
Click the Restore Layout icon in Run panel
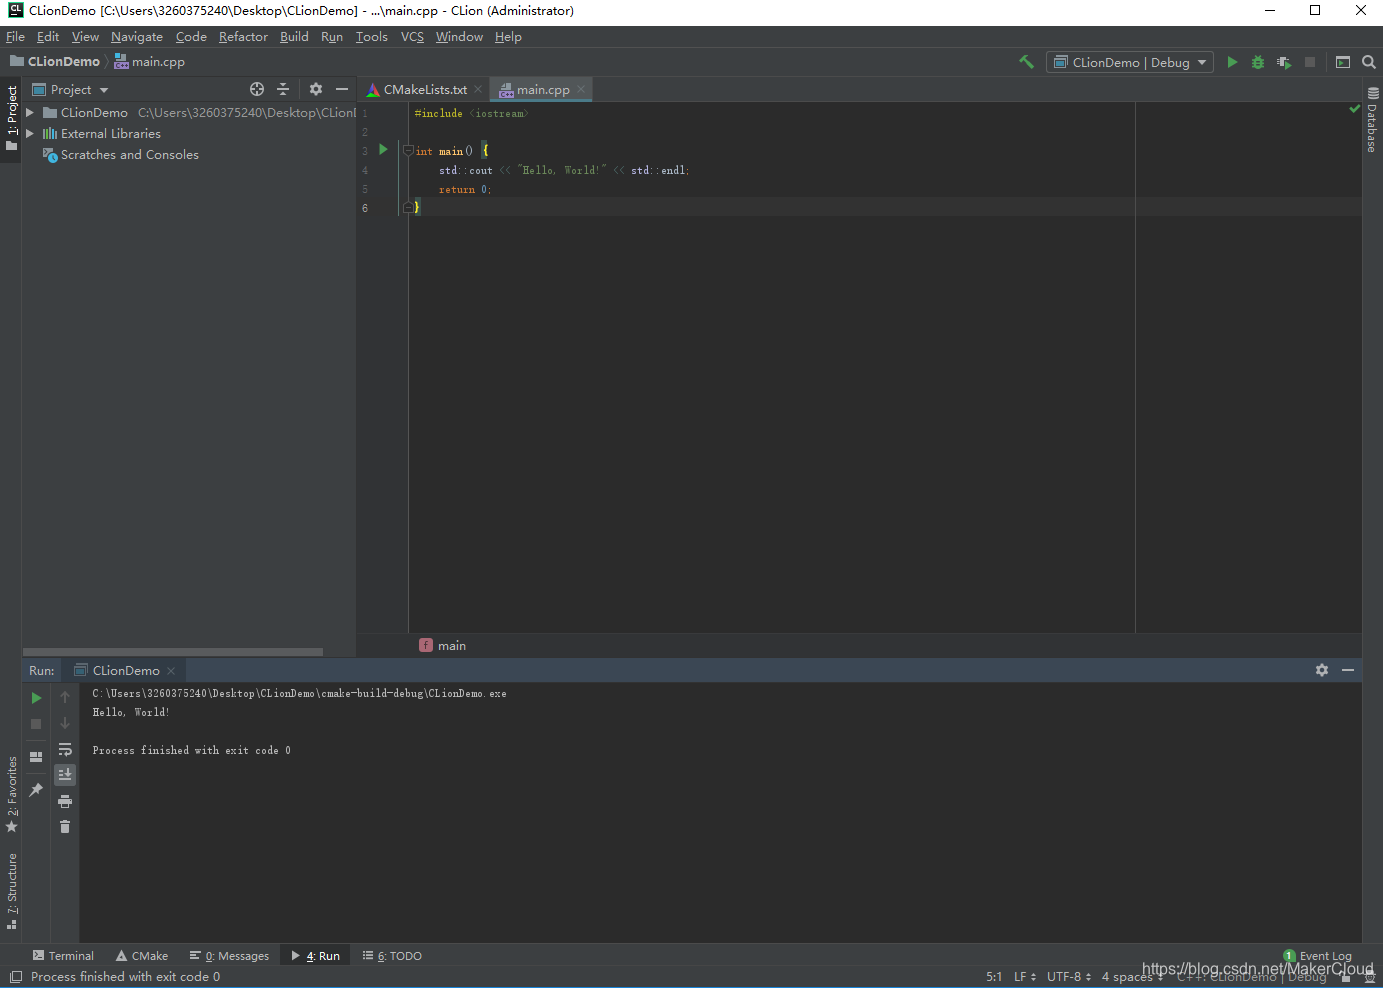pyautogui.click(x=36, y=757)
